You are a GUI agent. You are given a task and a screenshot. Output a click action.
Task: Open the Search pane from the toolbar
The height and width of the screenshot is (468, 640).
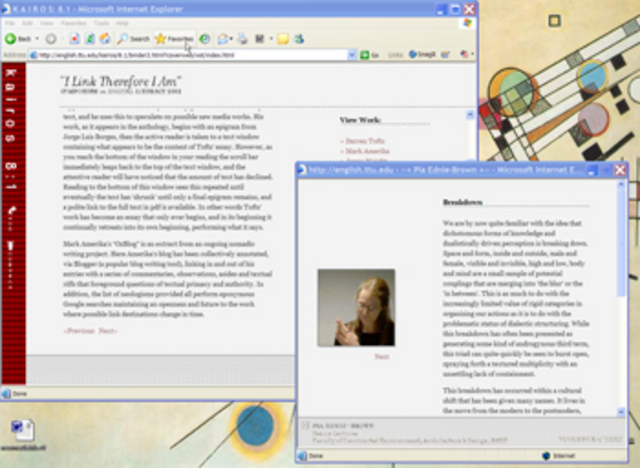click(x=133, y=39)
